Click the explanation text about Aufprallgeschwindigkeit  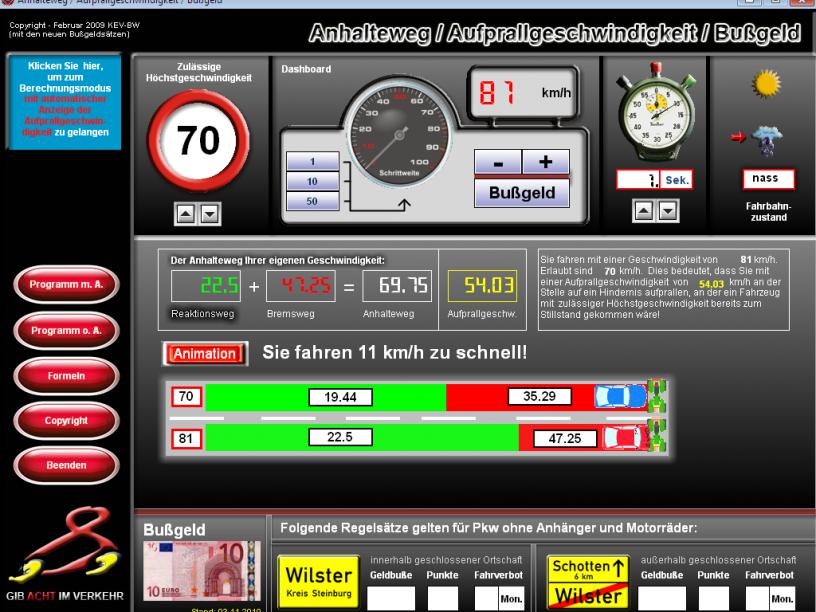point(664,287)
